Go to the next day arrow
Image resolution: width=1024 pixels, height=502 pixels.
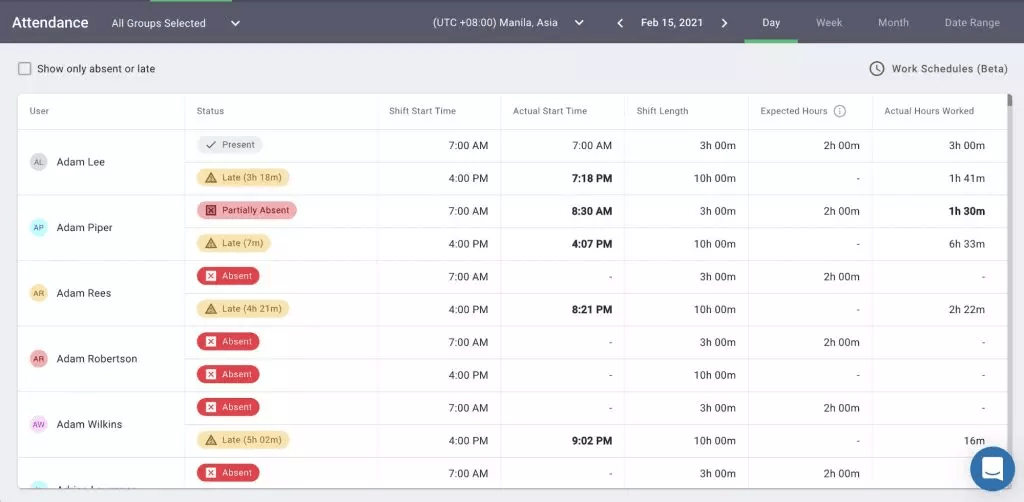724,23
